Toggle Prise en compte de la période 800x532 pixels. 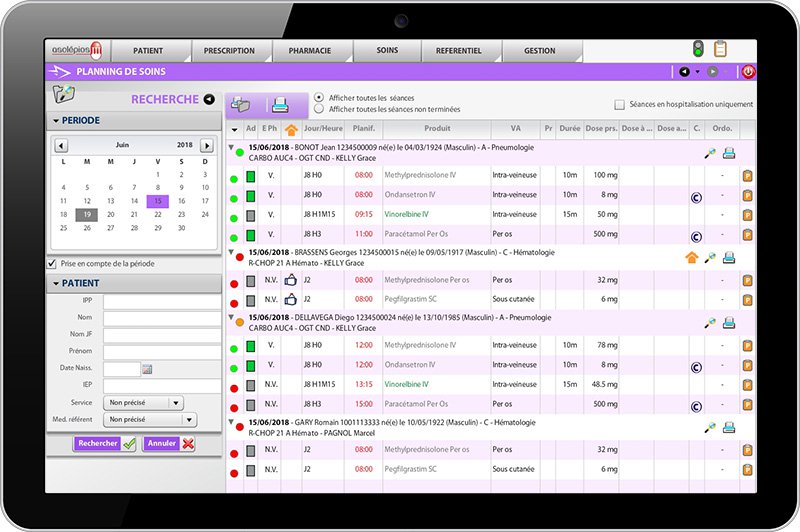point(52,264)
